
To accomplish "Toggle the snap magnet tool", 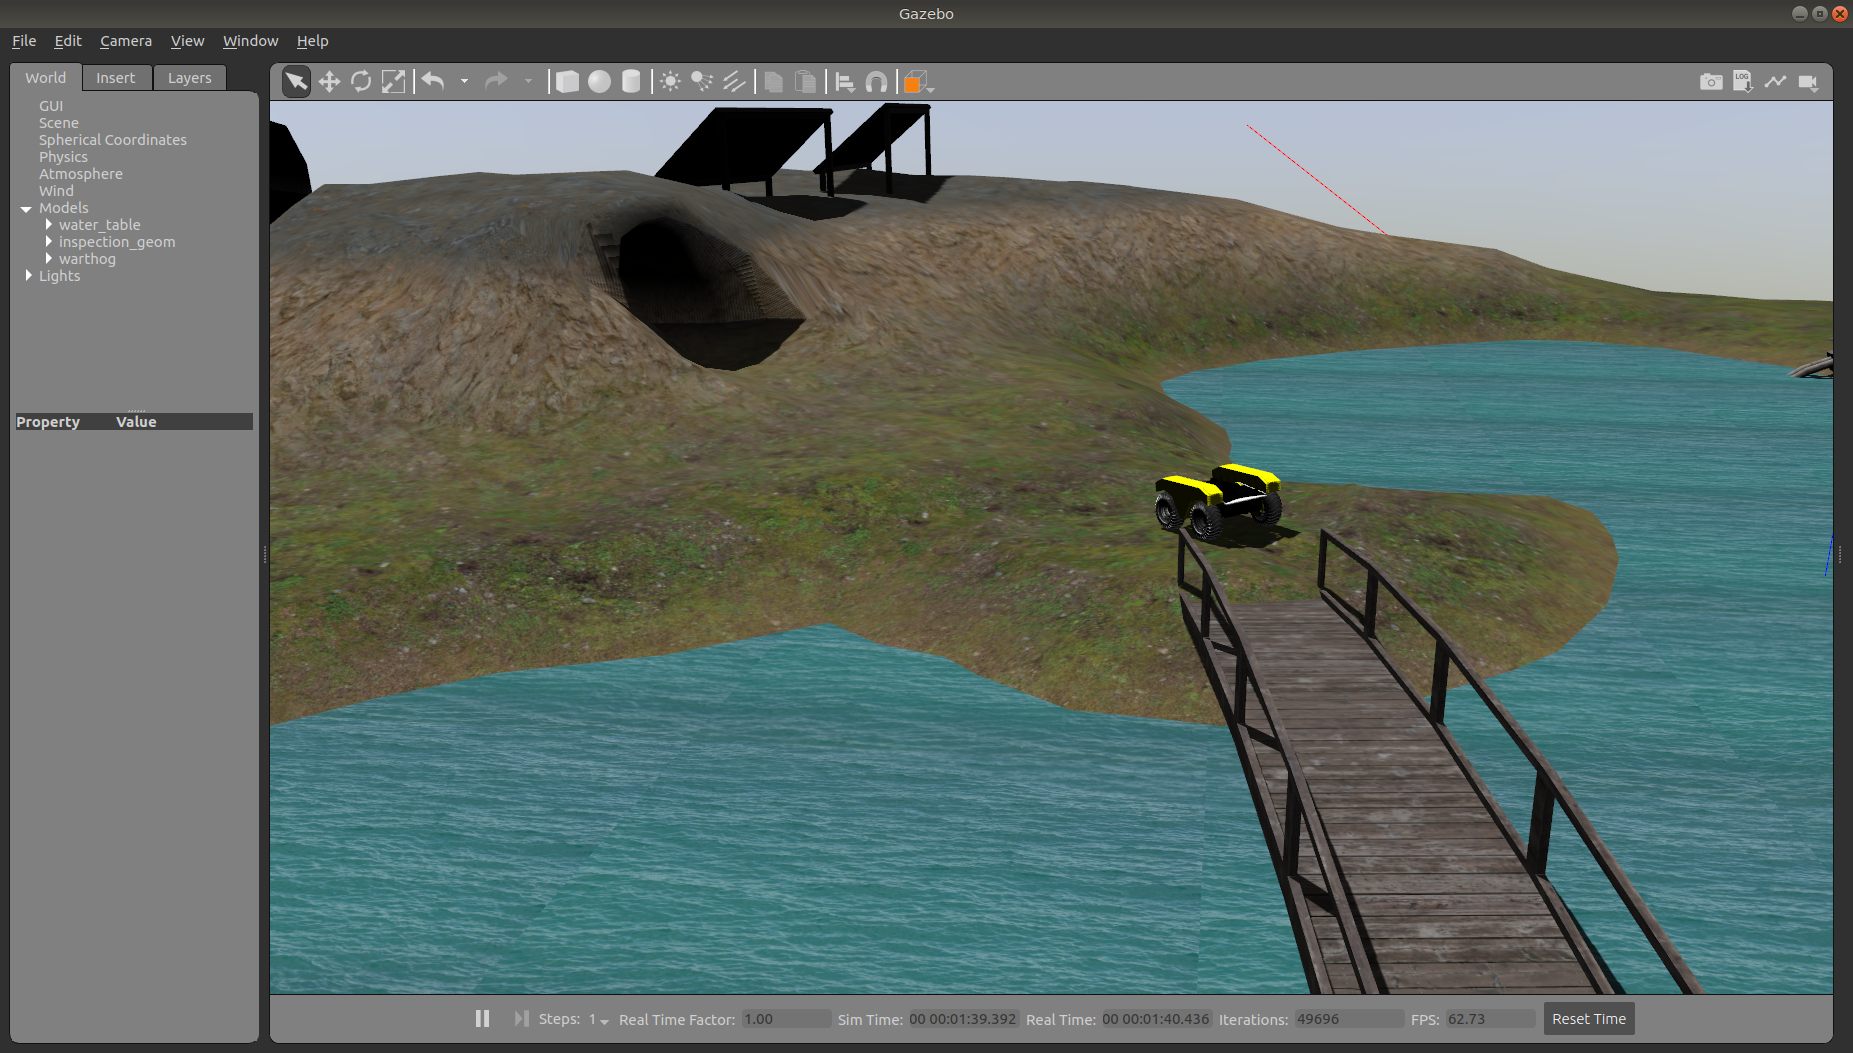I will tap(876, 82).
